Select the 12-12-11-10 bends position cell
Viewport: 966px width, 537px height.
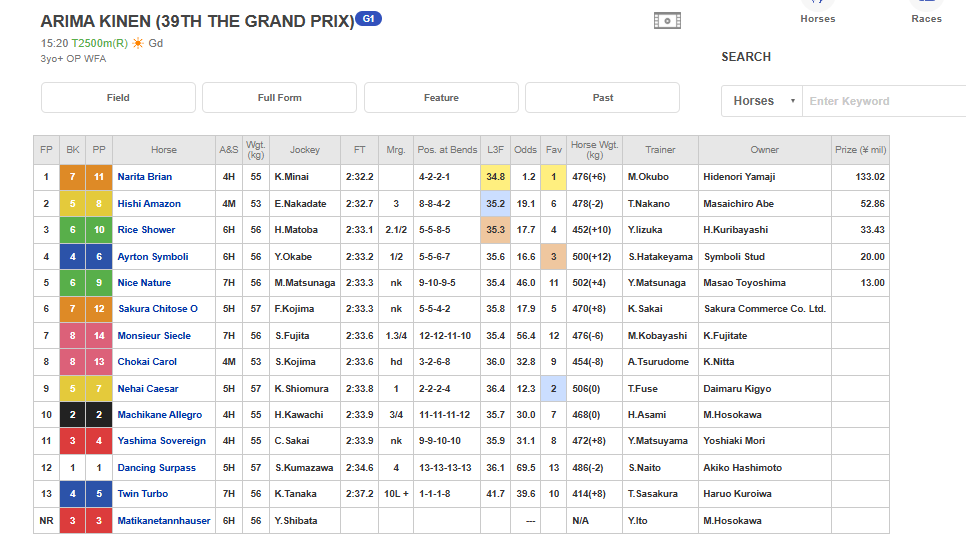point(447,336)
